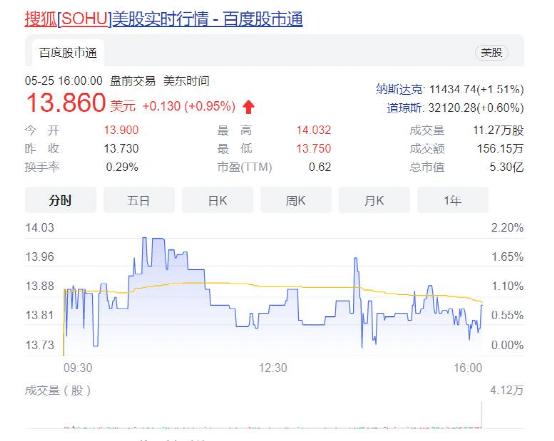Switch chart to 周K view
This screenshot has height=441, width=554.
click(x=296, y=200)
